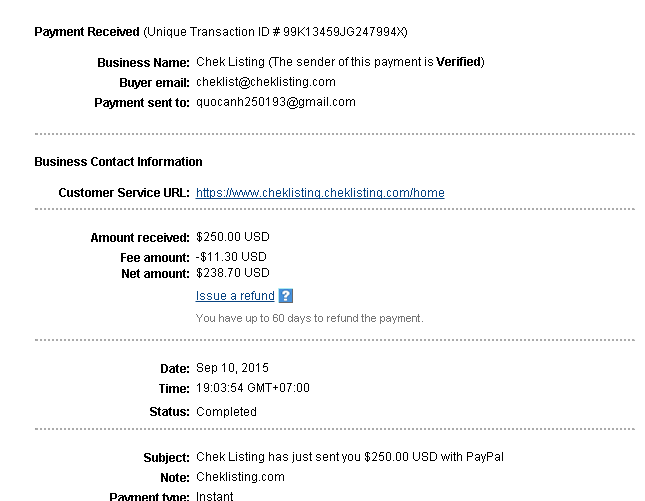The image size is (645, 501).
Task: Click the Payment Received heading
Action: (x=88, y=32)
